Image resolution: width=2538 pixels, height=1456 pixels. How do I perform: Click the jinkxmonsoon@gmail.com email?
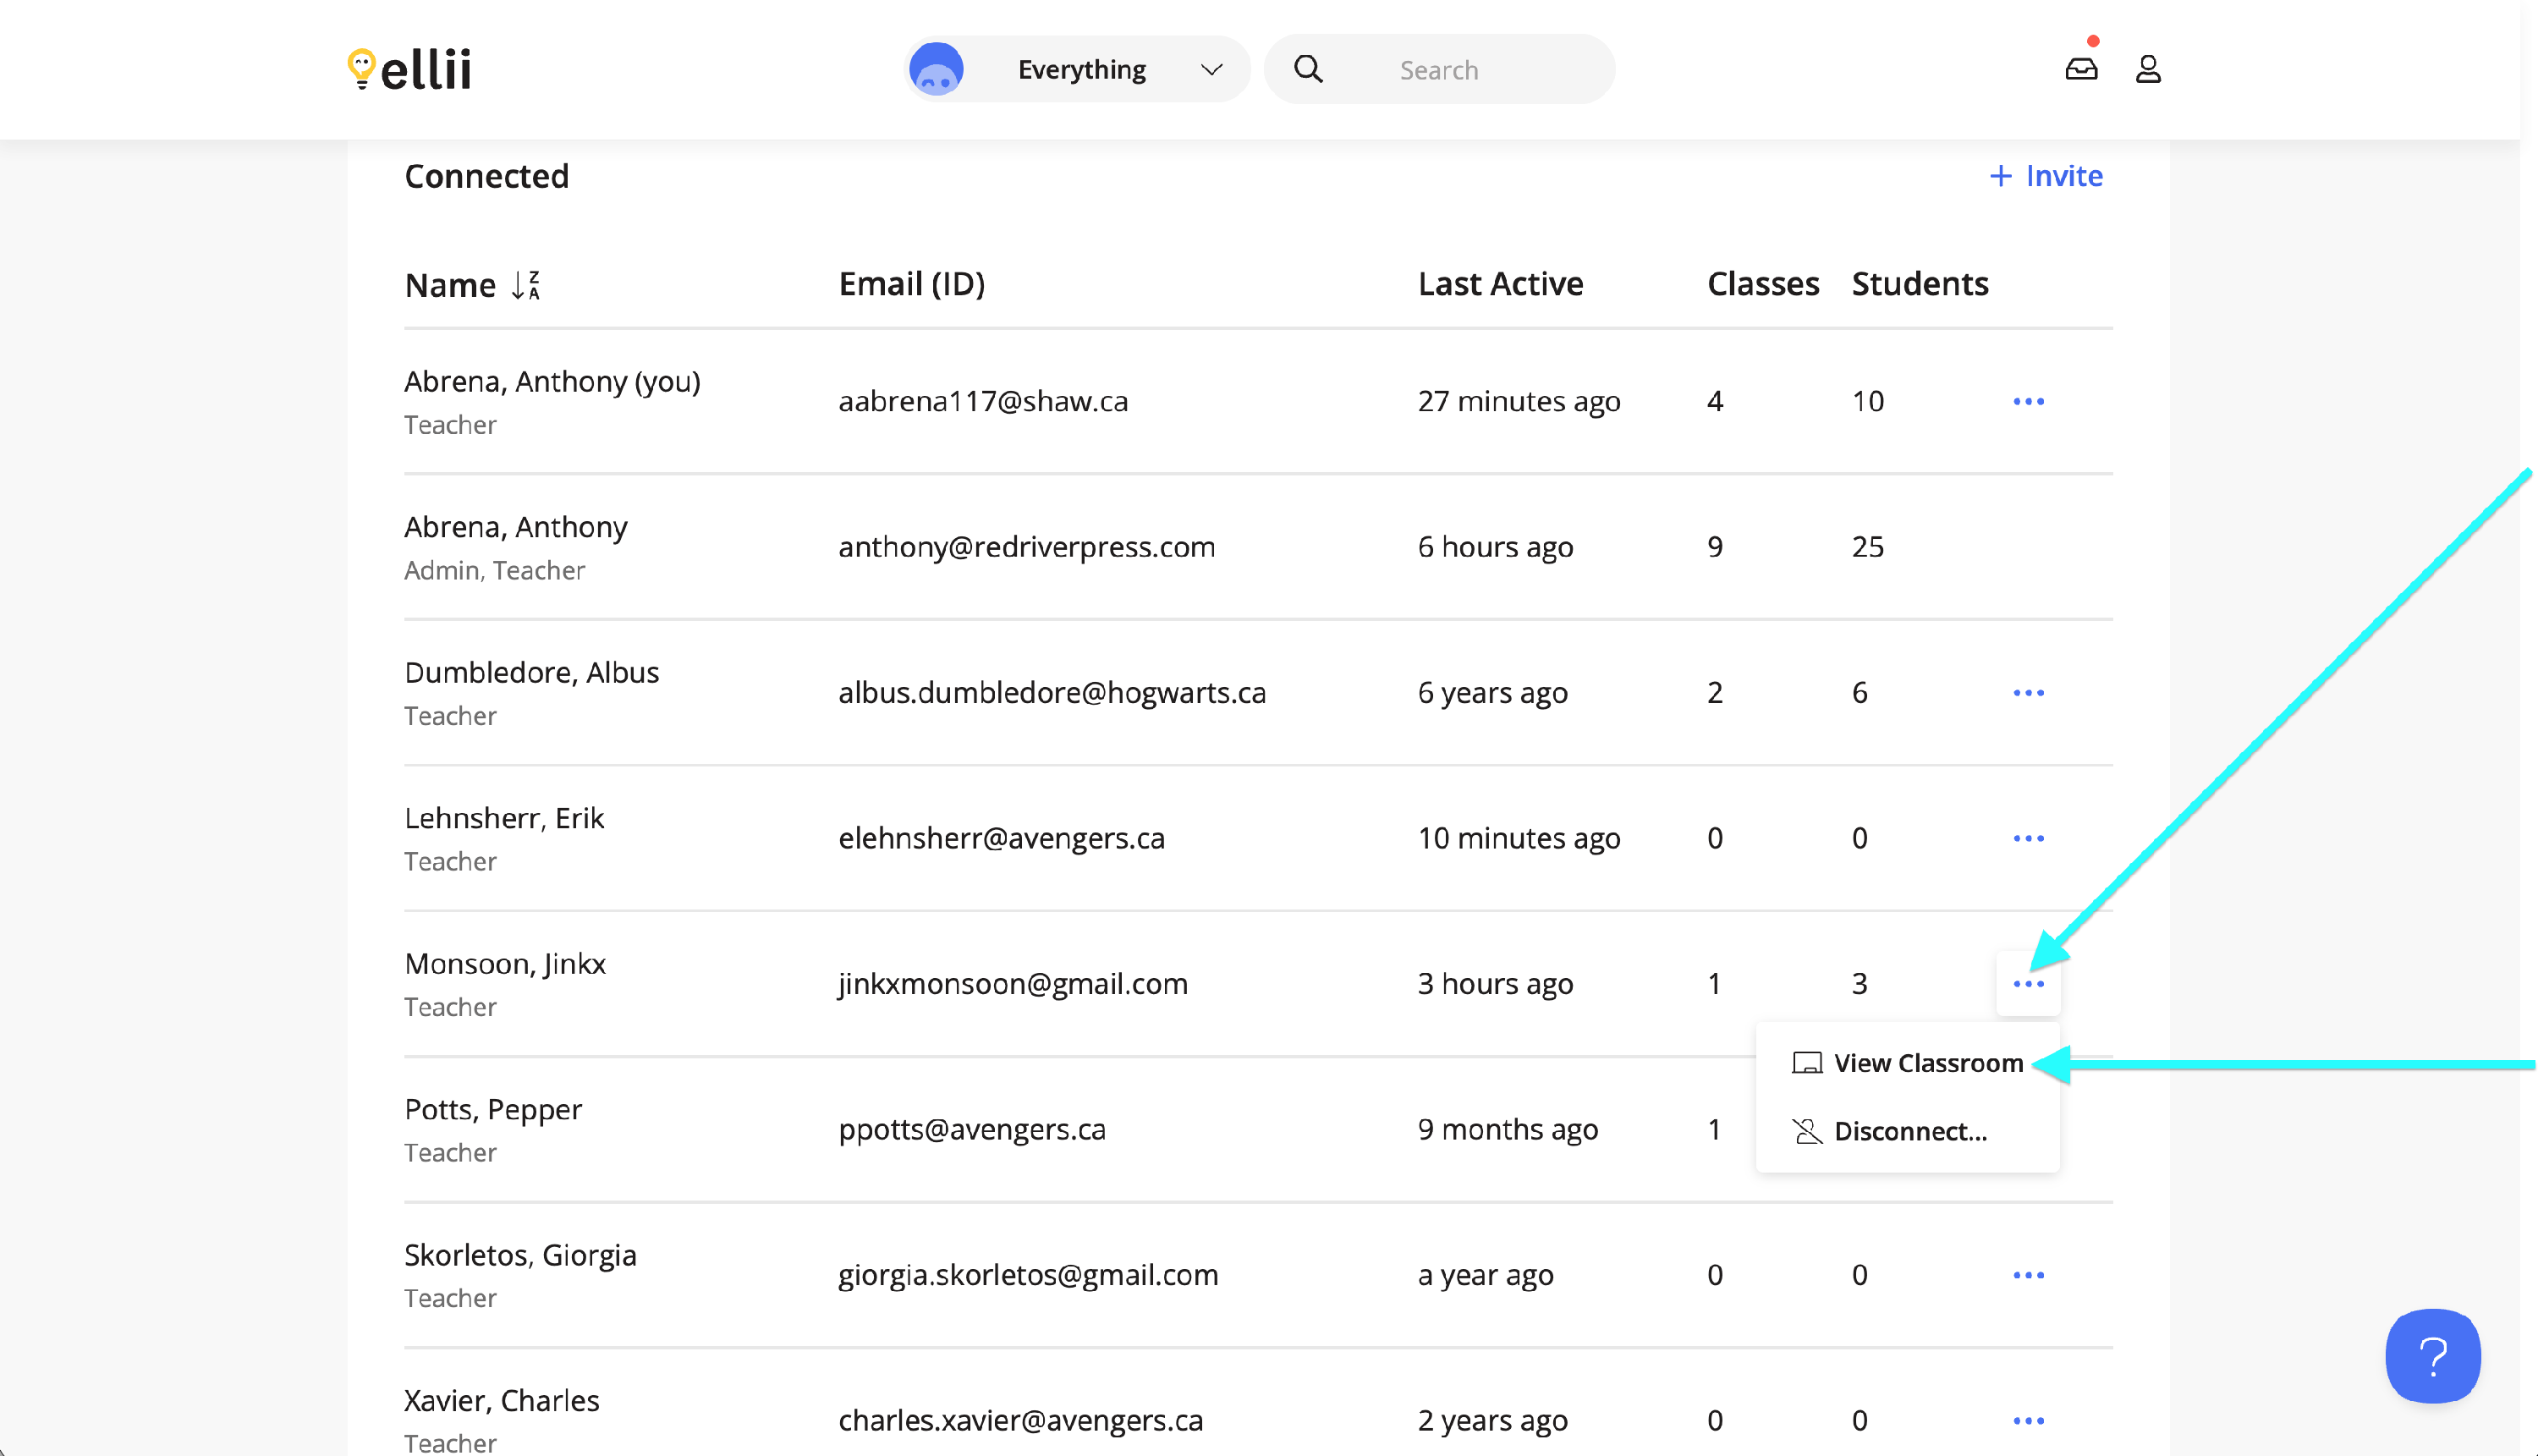1012,984
